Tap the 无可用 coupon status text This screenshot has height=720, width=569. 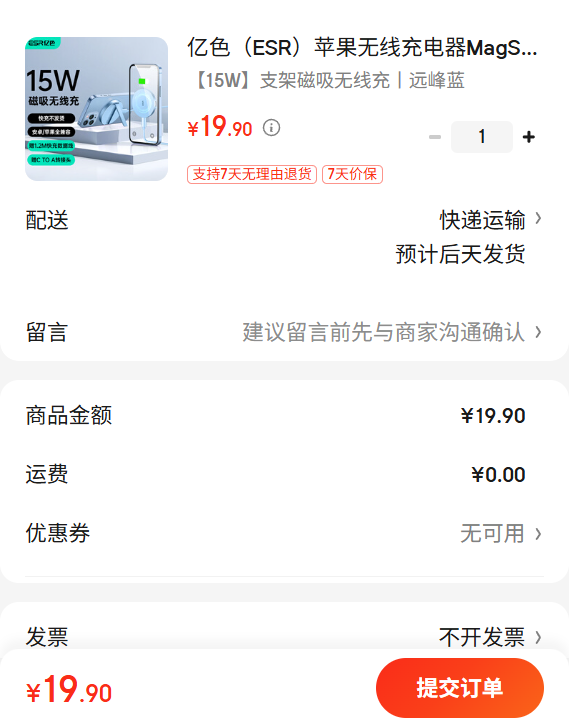492,534
